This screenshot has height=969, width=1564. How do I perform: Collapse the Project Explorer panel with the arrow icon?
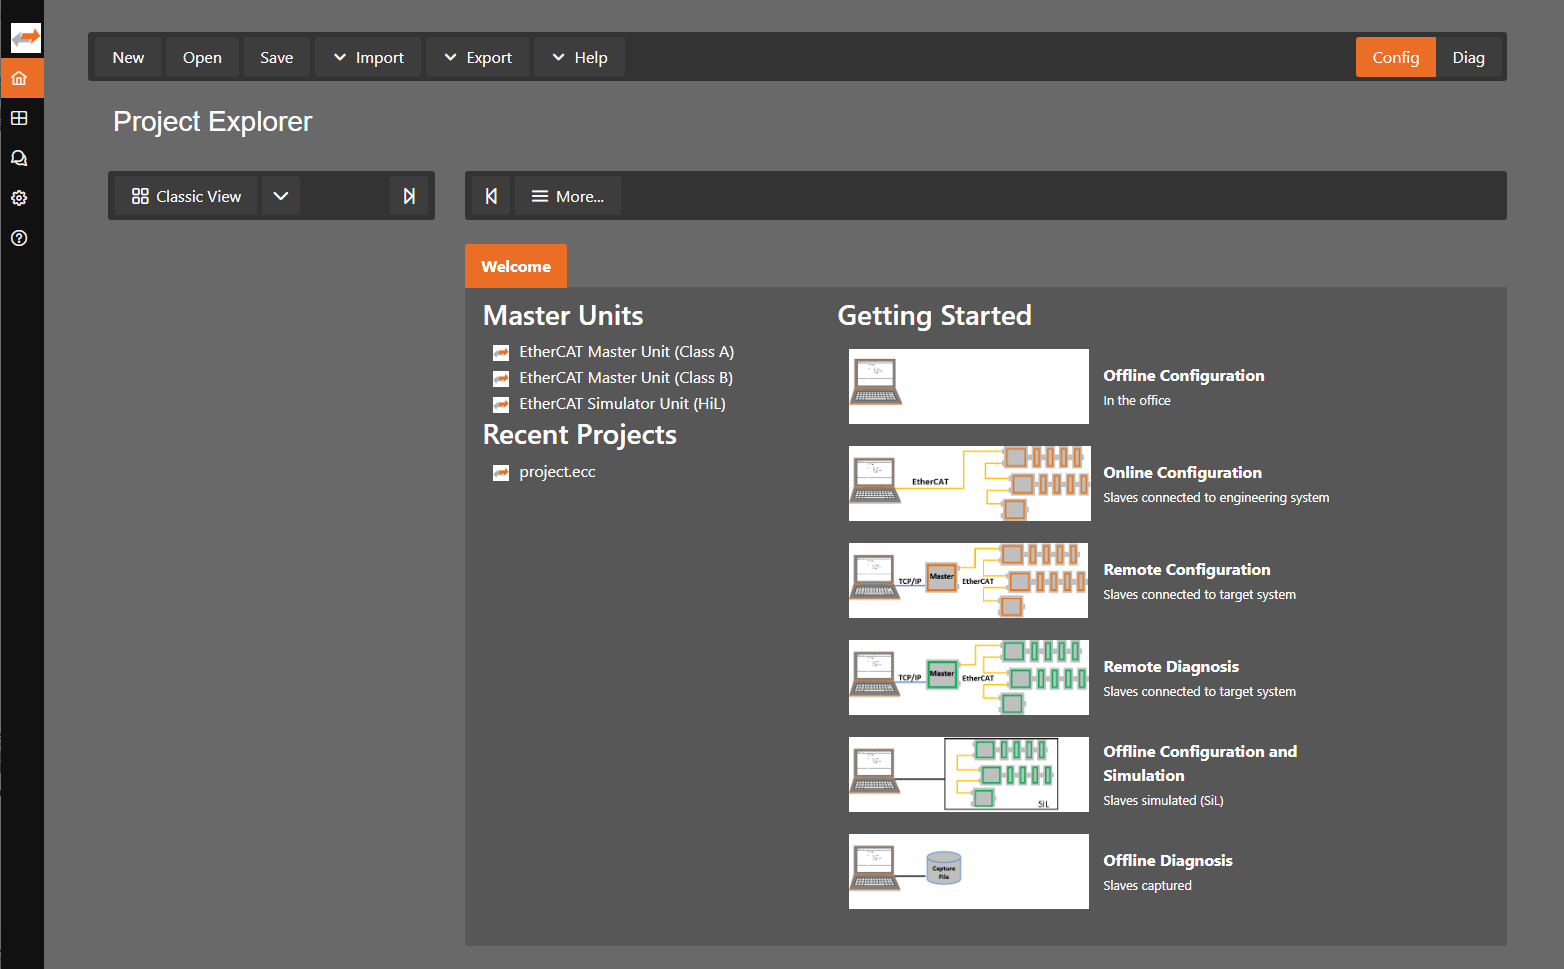coord(409,196)
